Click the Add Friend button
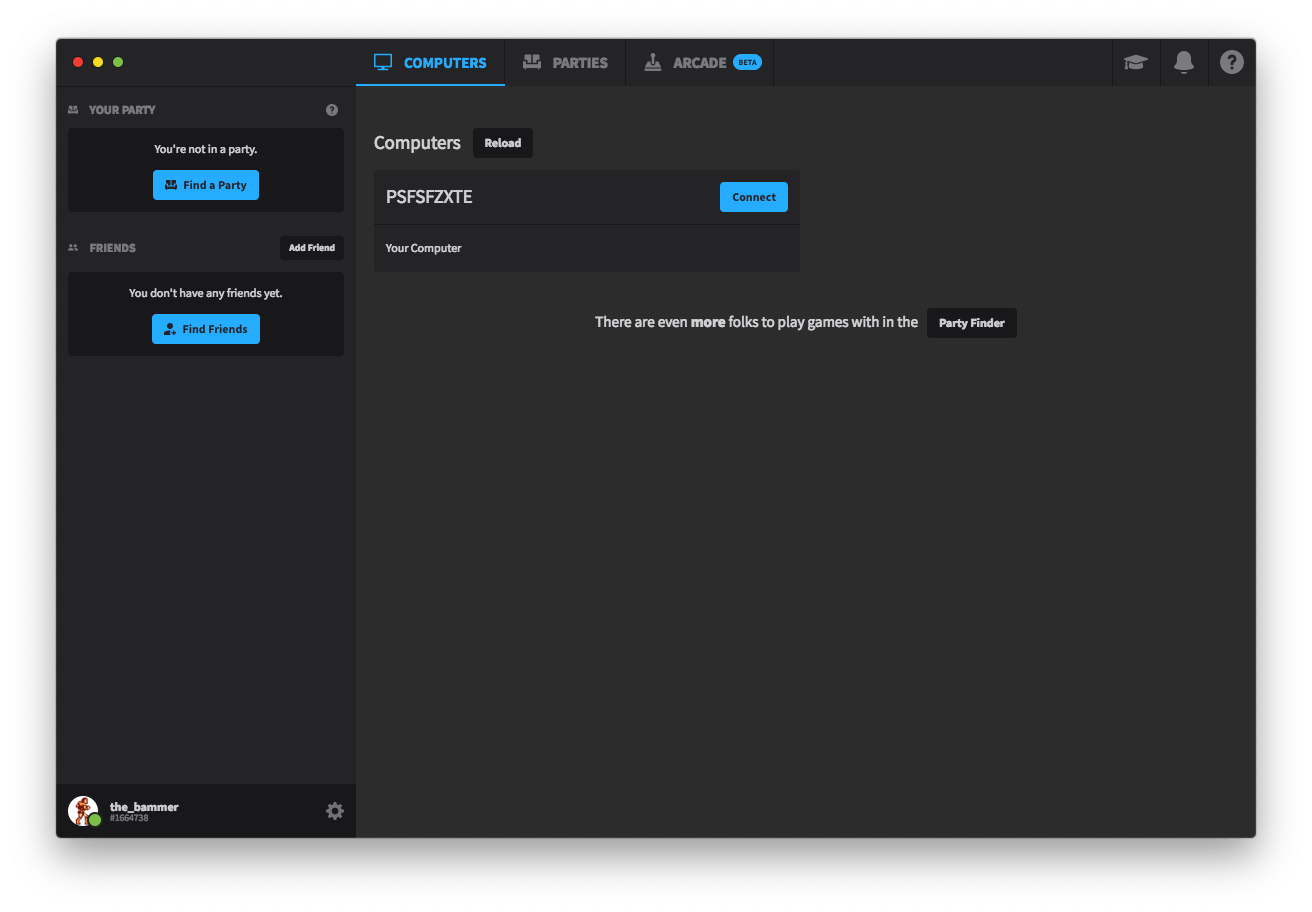 coord(312,248)
